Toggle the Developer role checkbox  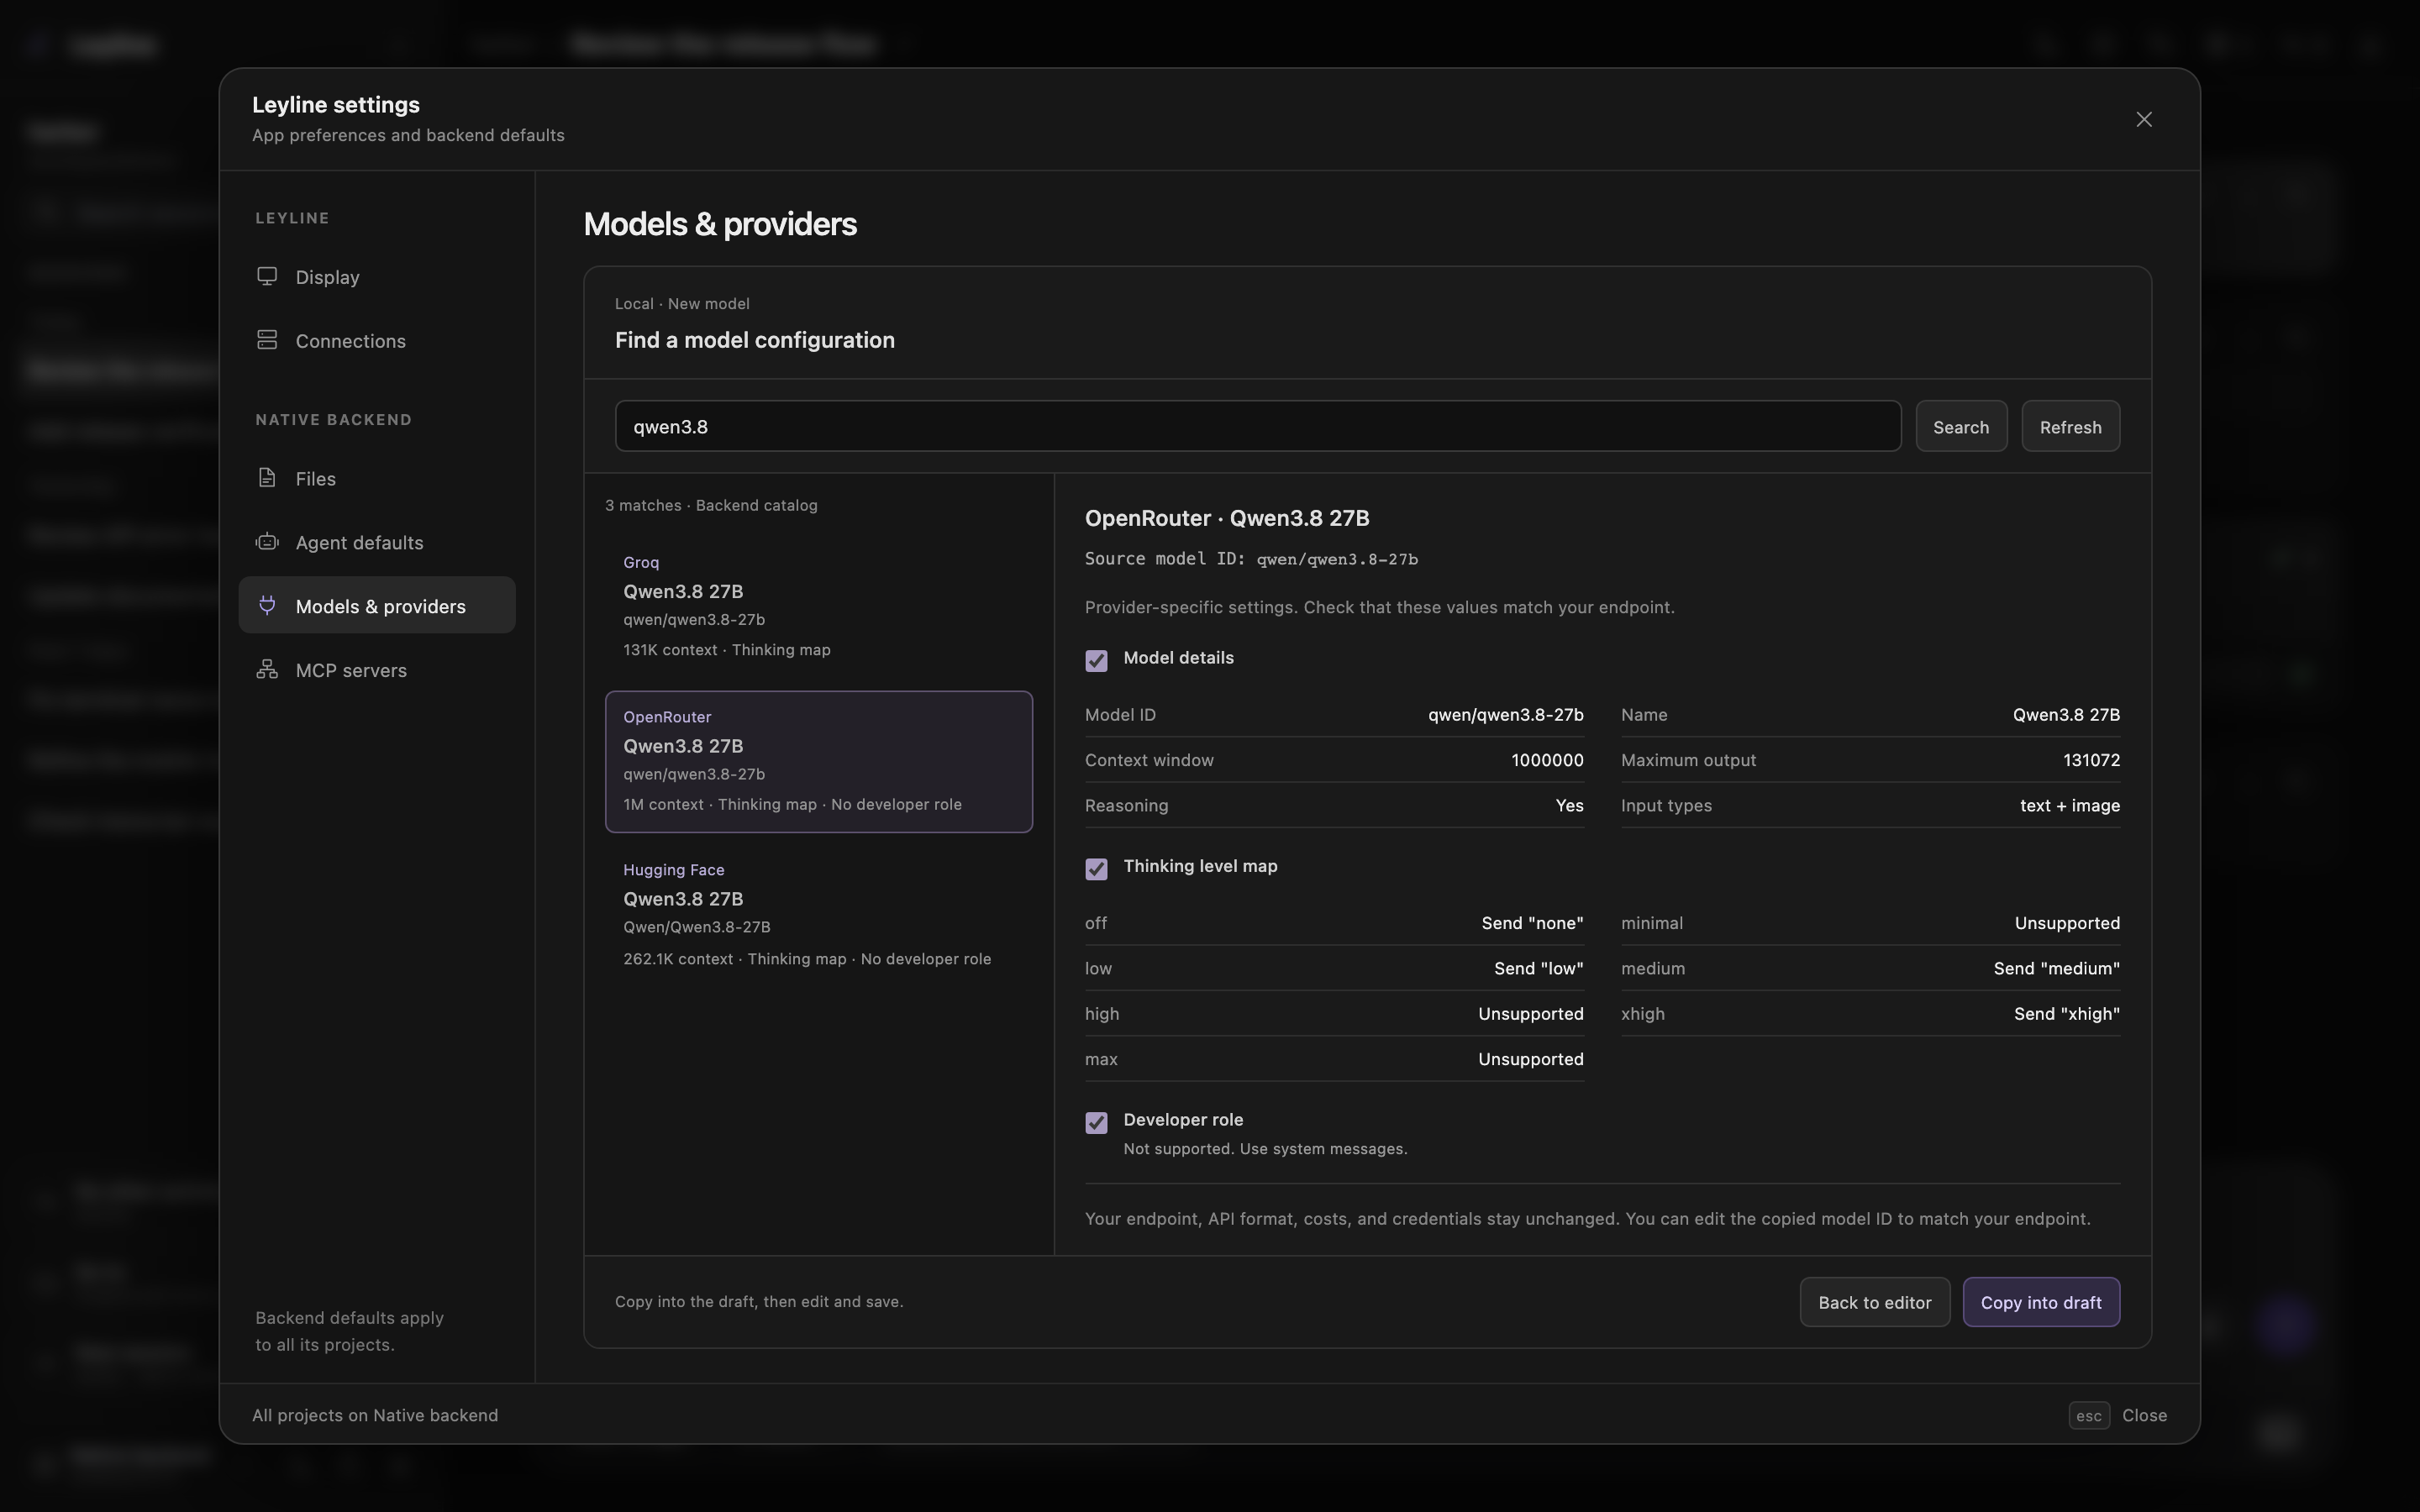pos(1096,1122)
